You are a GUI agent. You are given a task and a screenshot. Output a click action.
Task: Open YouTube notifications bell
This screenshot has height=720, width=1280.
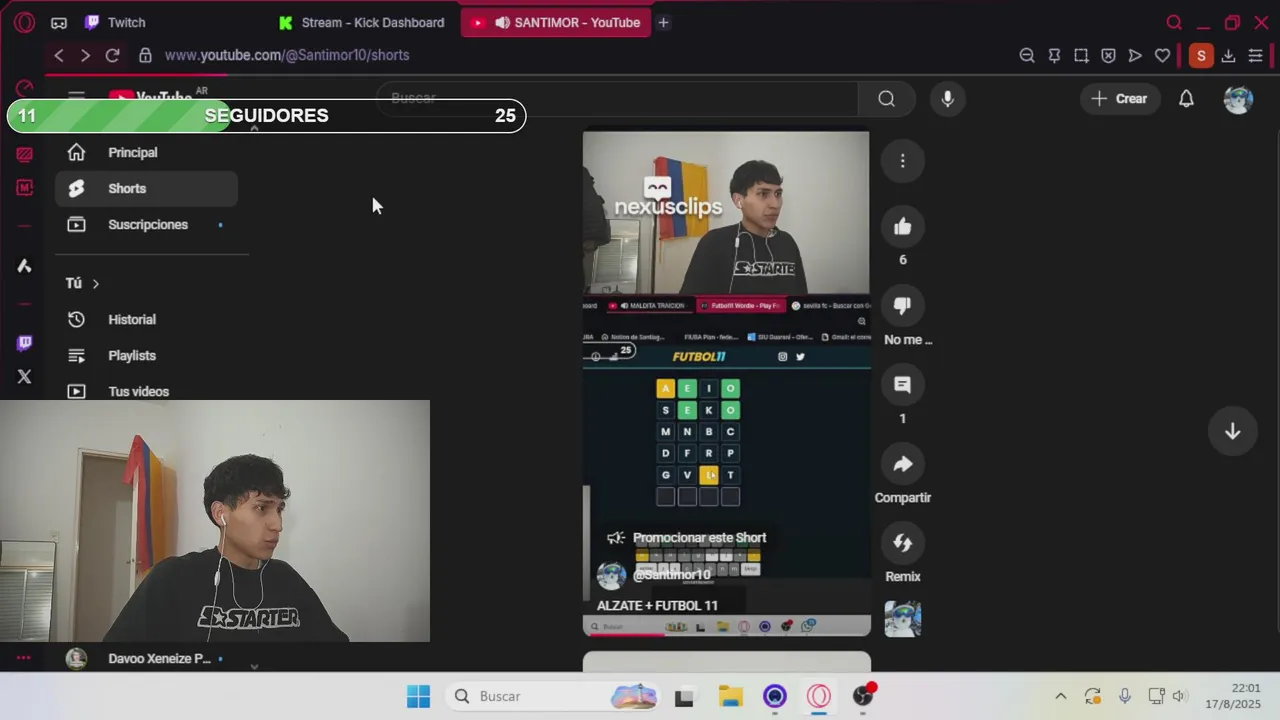coord(1186,98)
